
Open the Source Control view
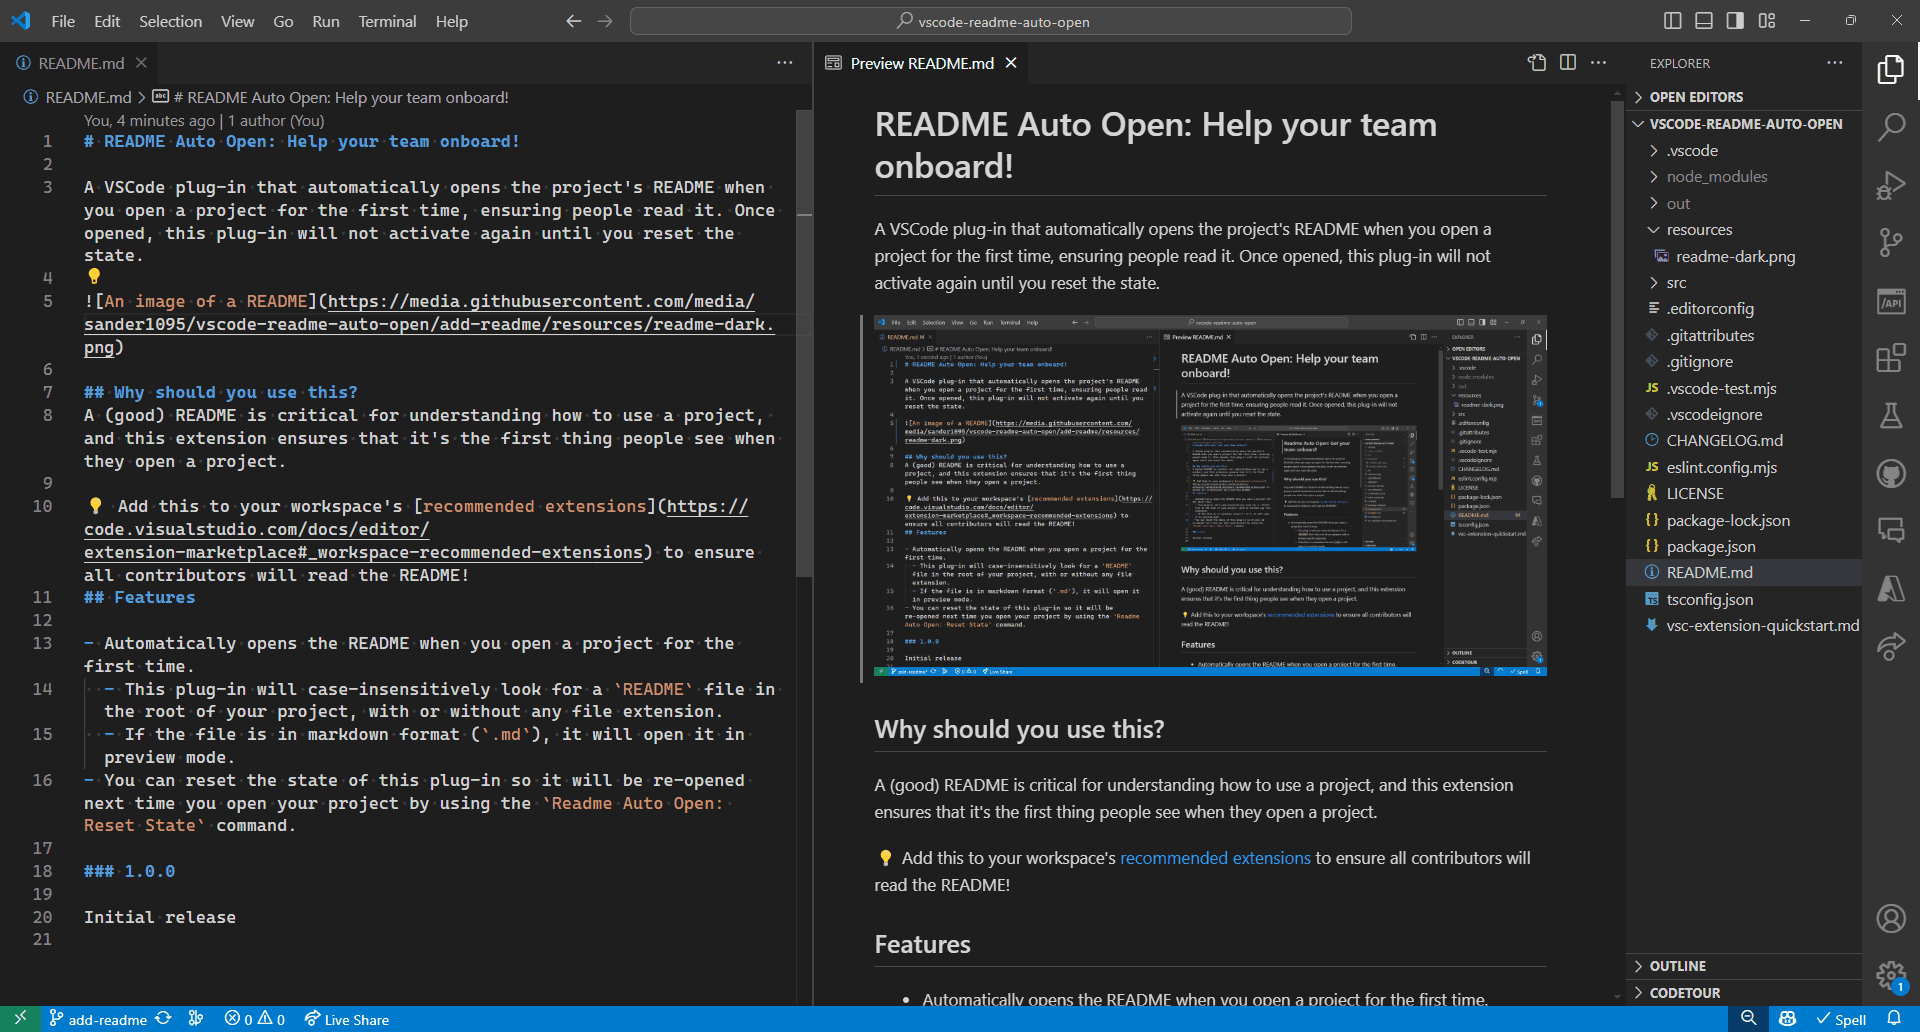point(1890,243)
